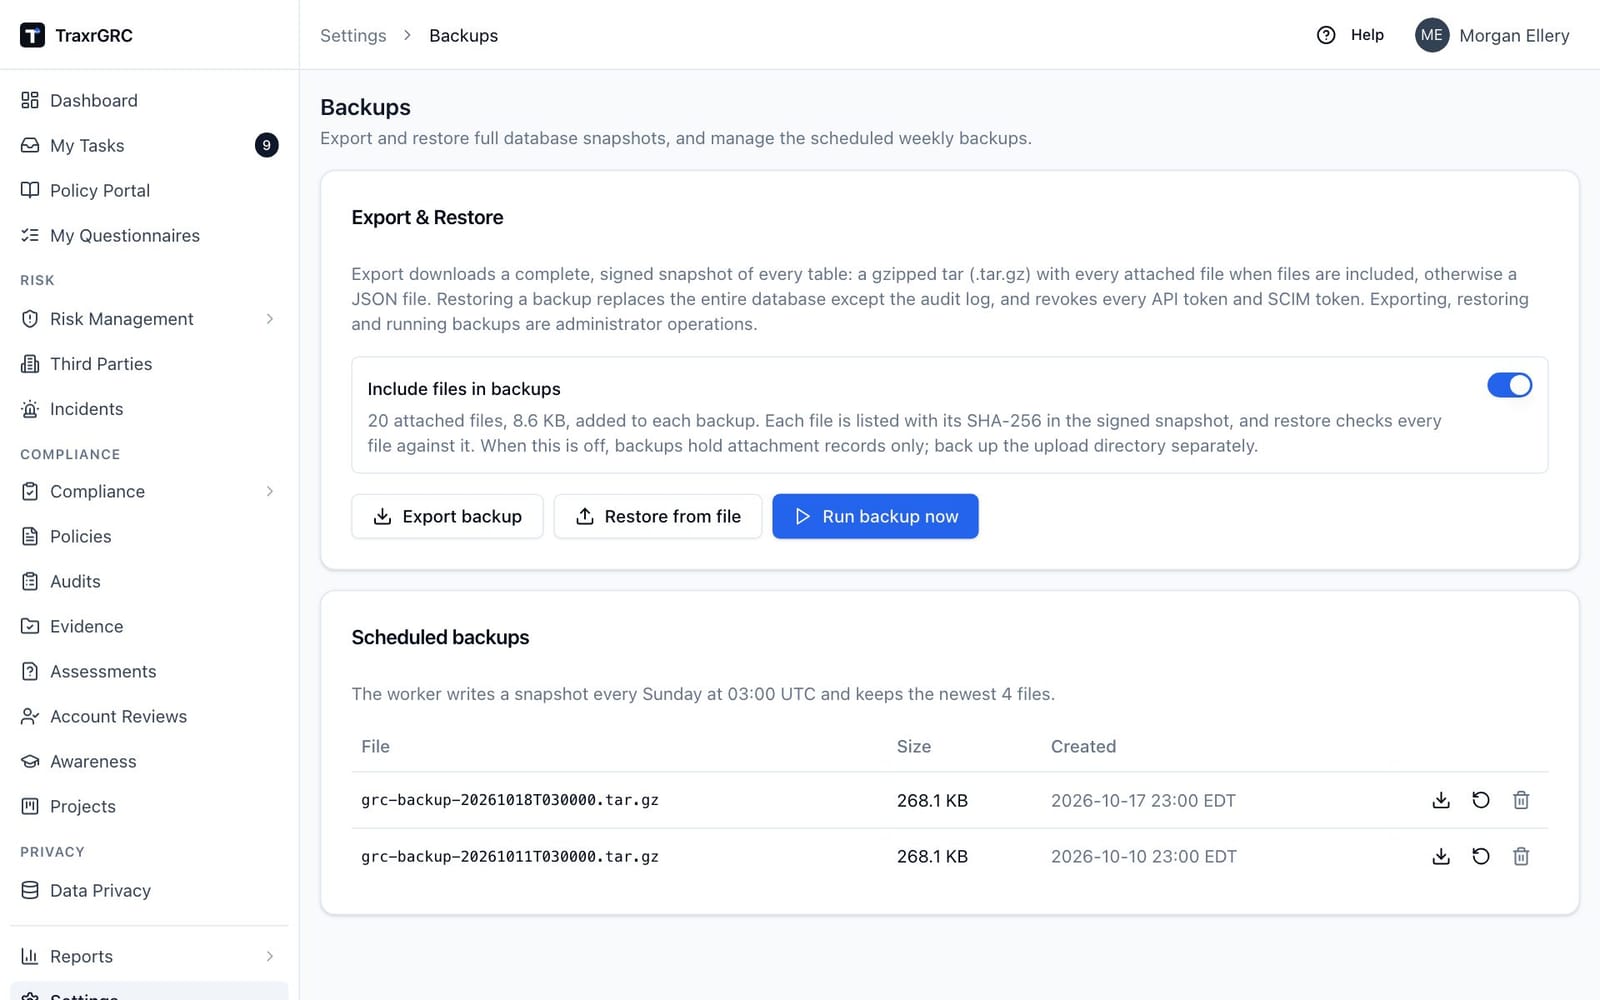Click the Size column header

click(914, 746)
